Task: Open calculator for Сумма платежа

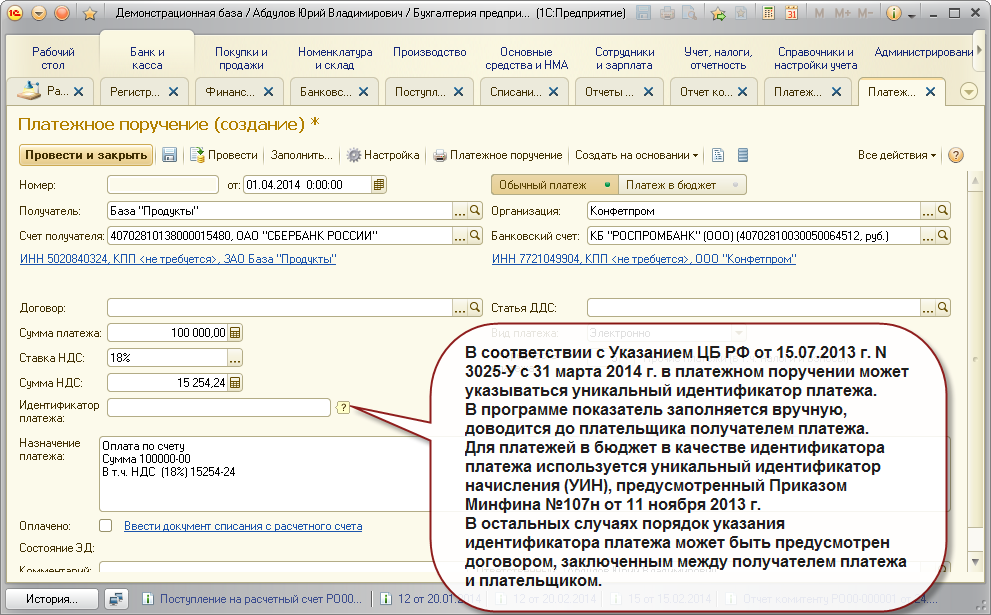Action: pos(235,332)
